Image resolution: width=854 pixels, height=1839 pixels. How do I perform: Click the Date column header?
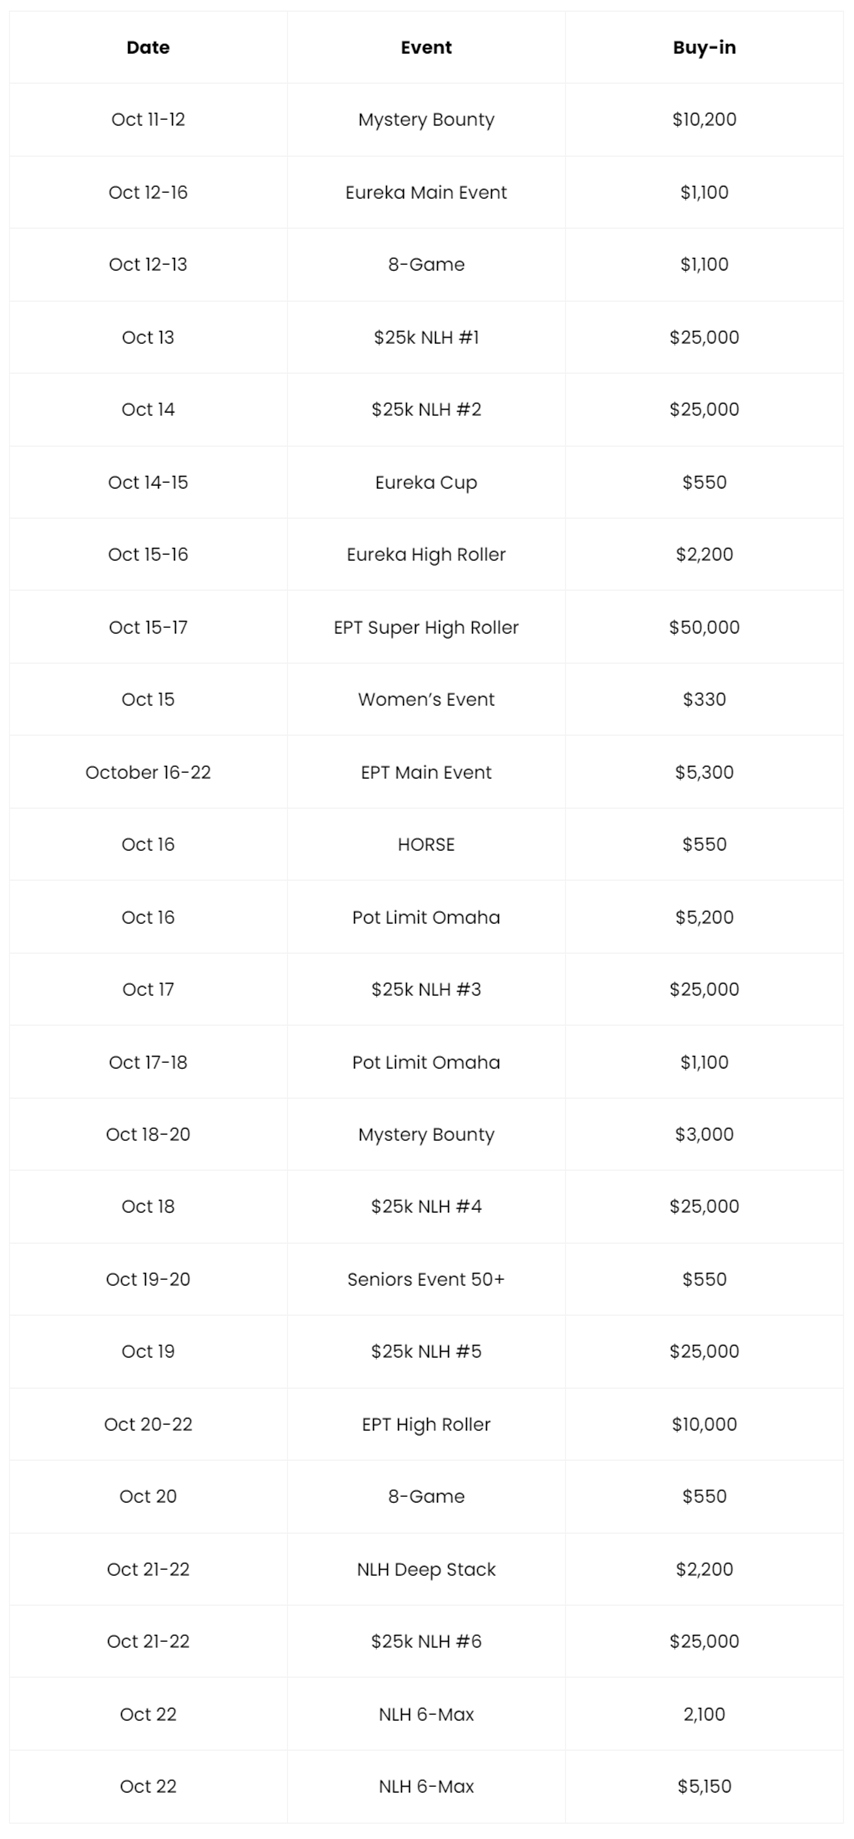(x=148, y=47)
